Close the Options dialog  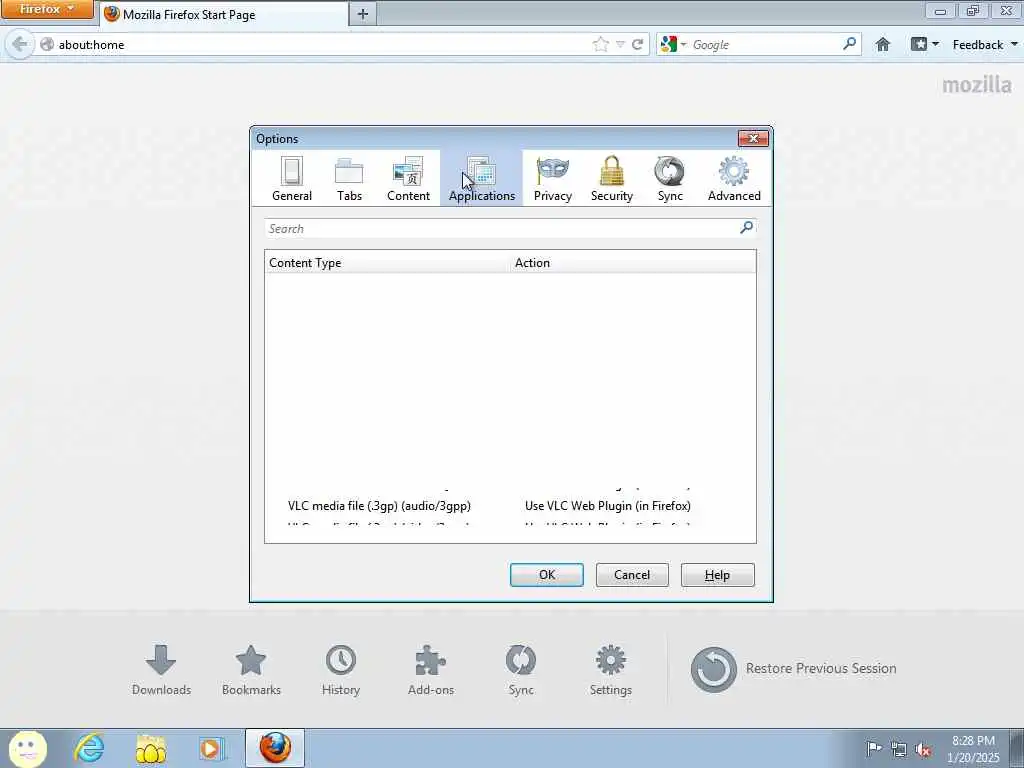(753, 138)
